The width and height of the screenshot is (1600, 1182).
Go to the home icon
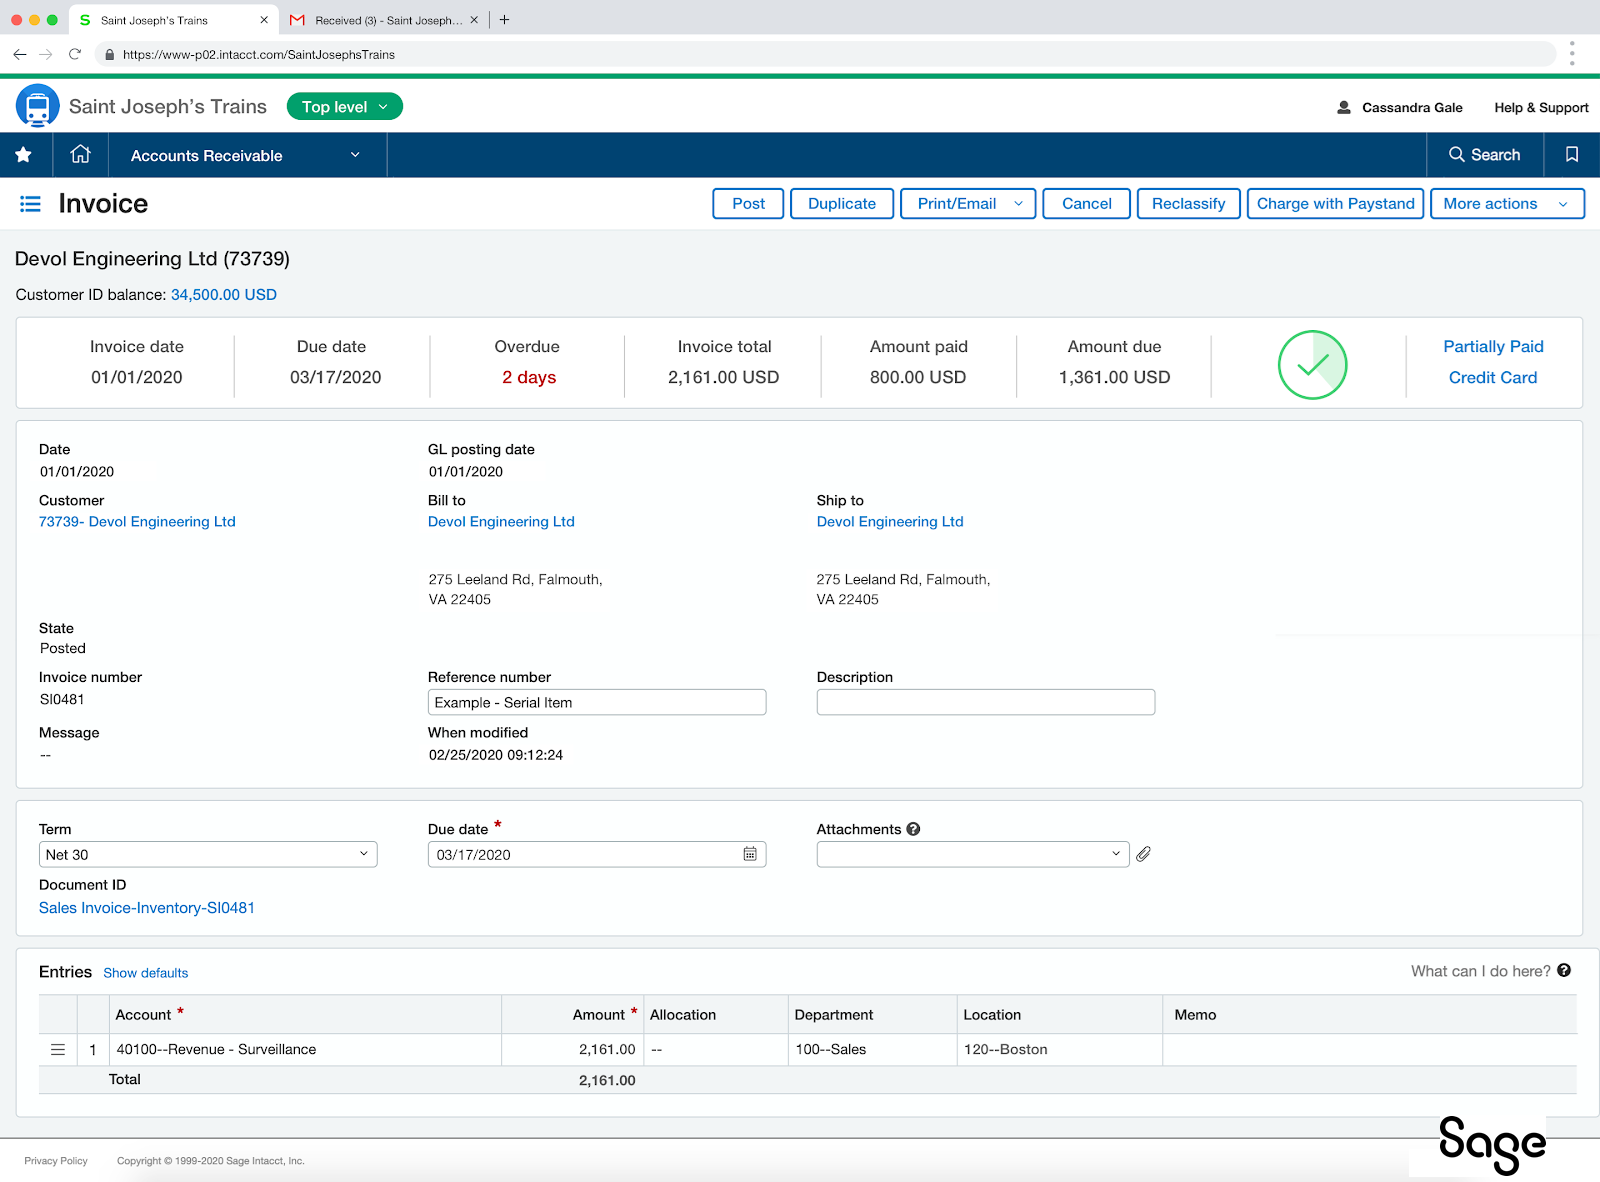(81, 154)
